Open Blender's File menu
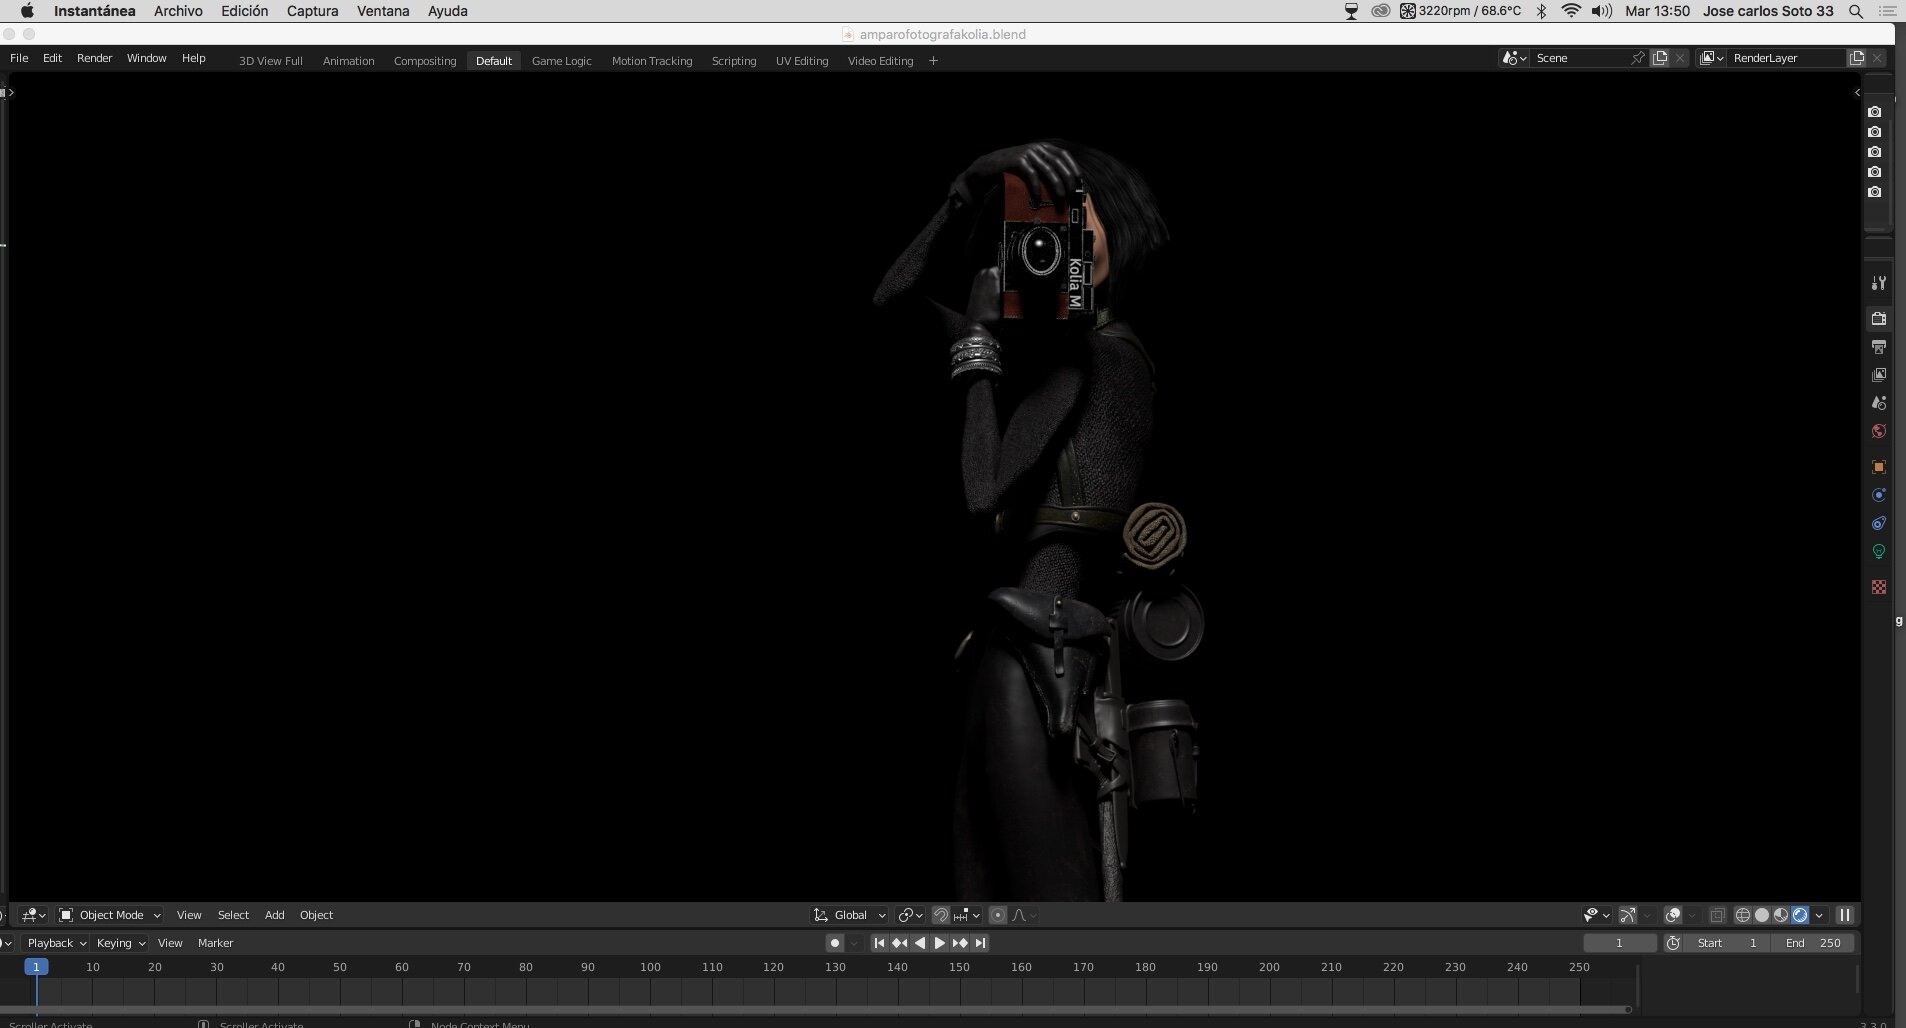 tap(19, 58)
